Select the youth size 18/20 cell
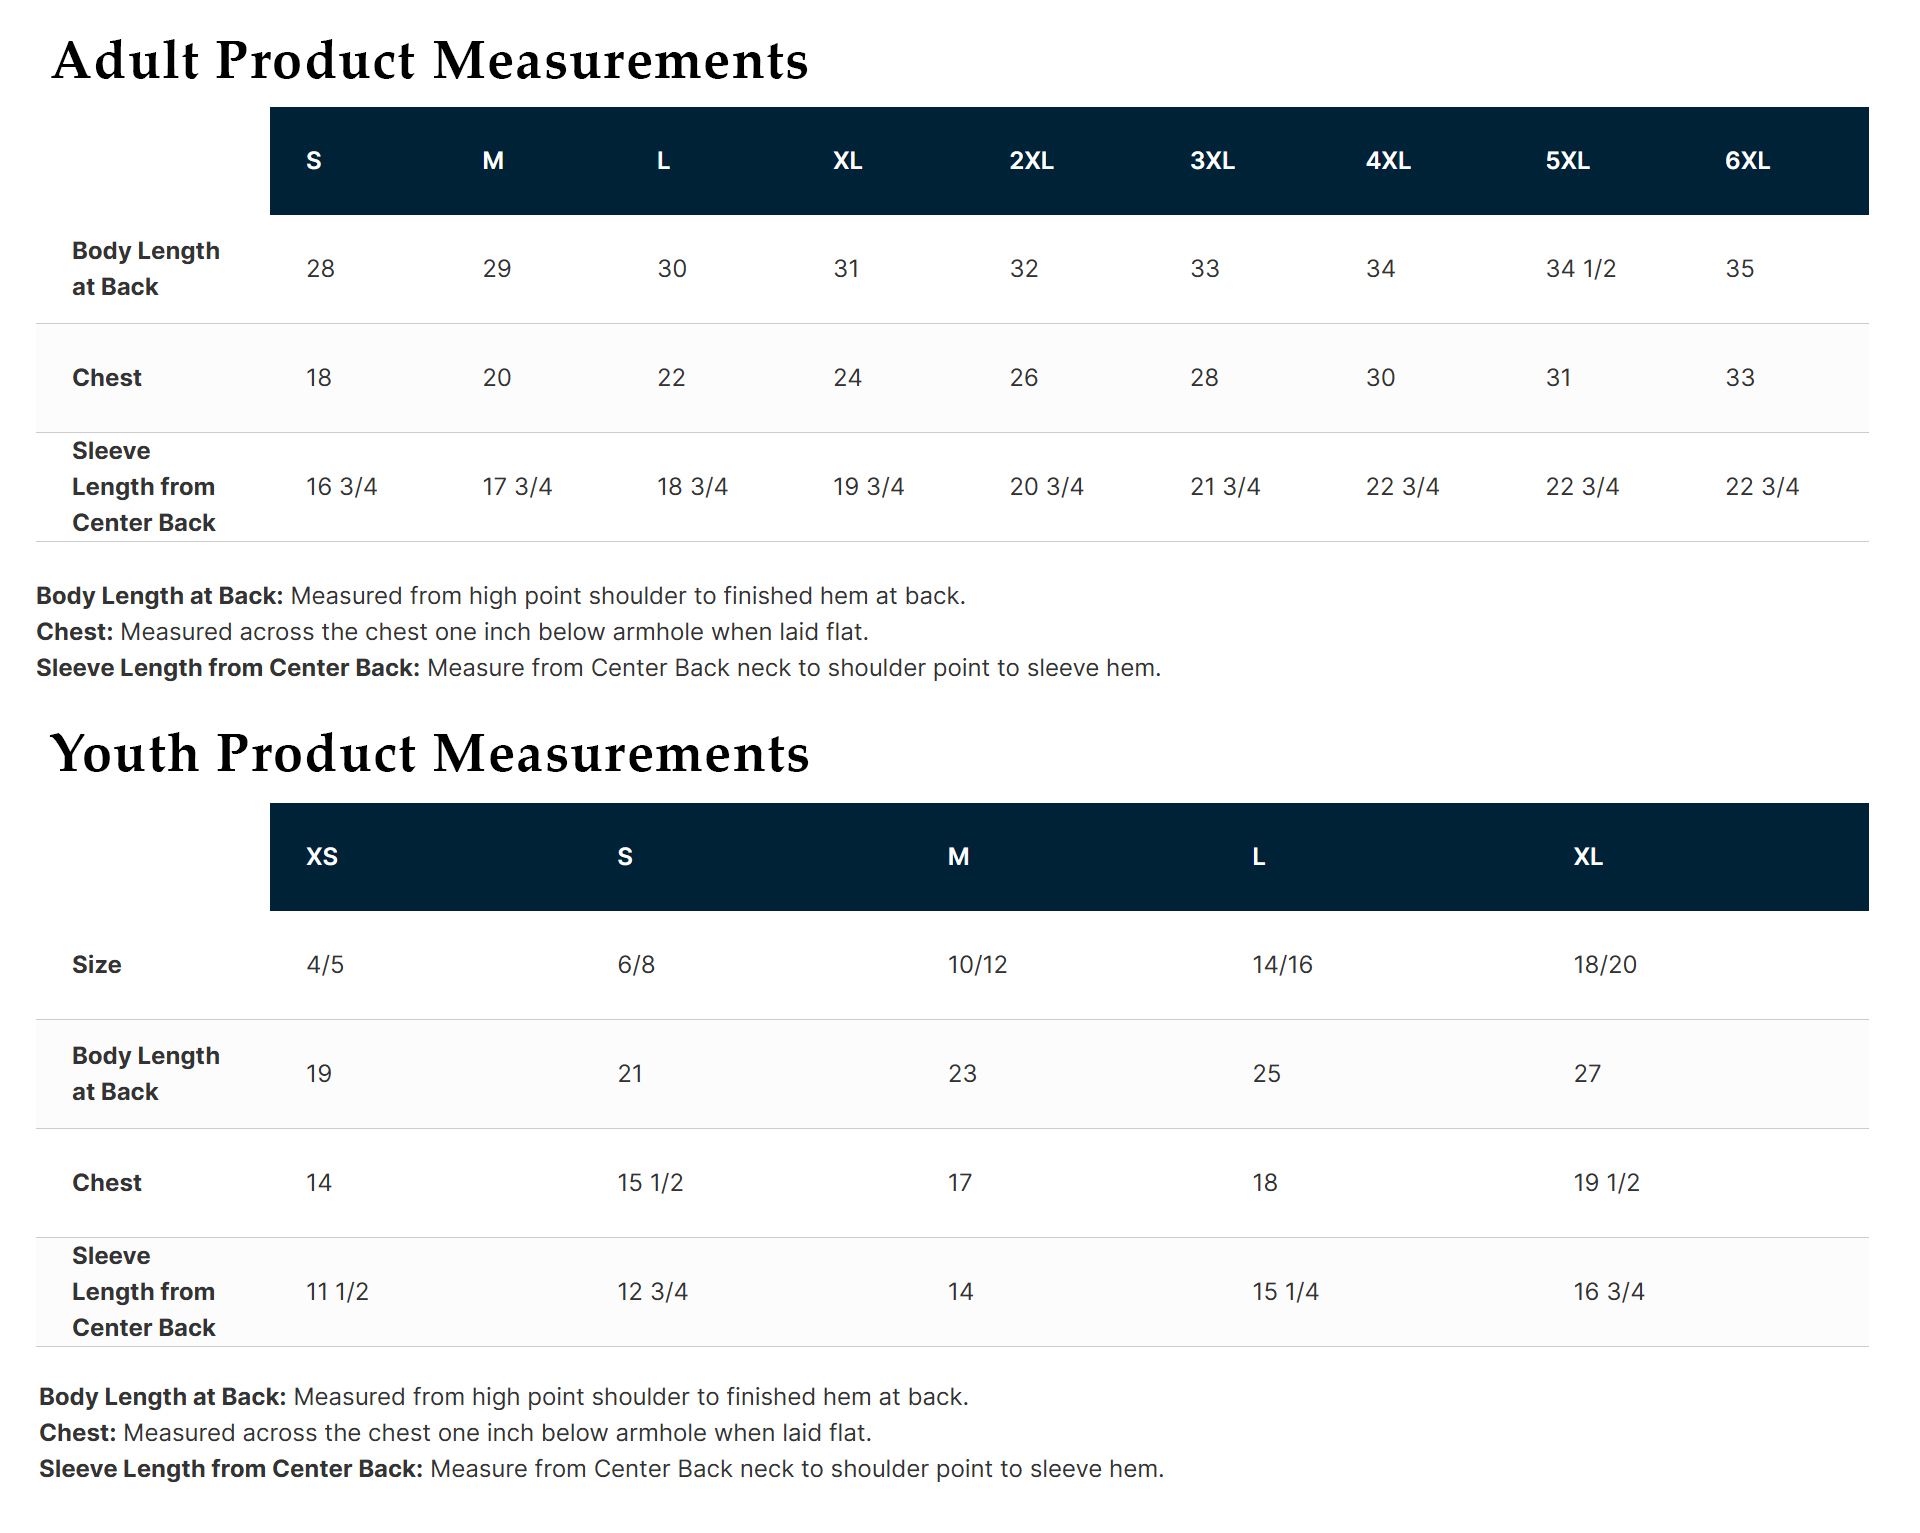 point(1605,965)
